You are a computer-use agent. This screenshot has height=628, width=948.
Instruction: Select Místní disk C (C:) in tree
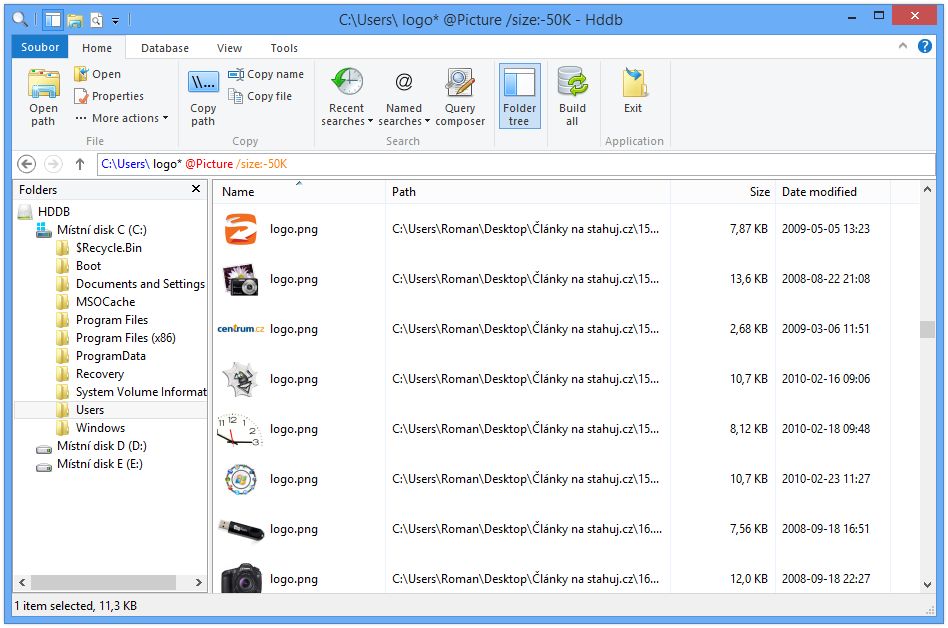[x=92, y=230]
